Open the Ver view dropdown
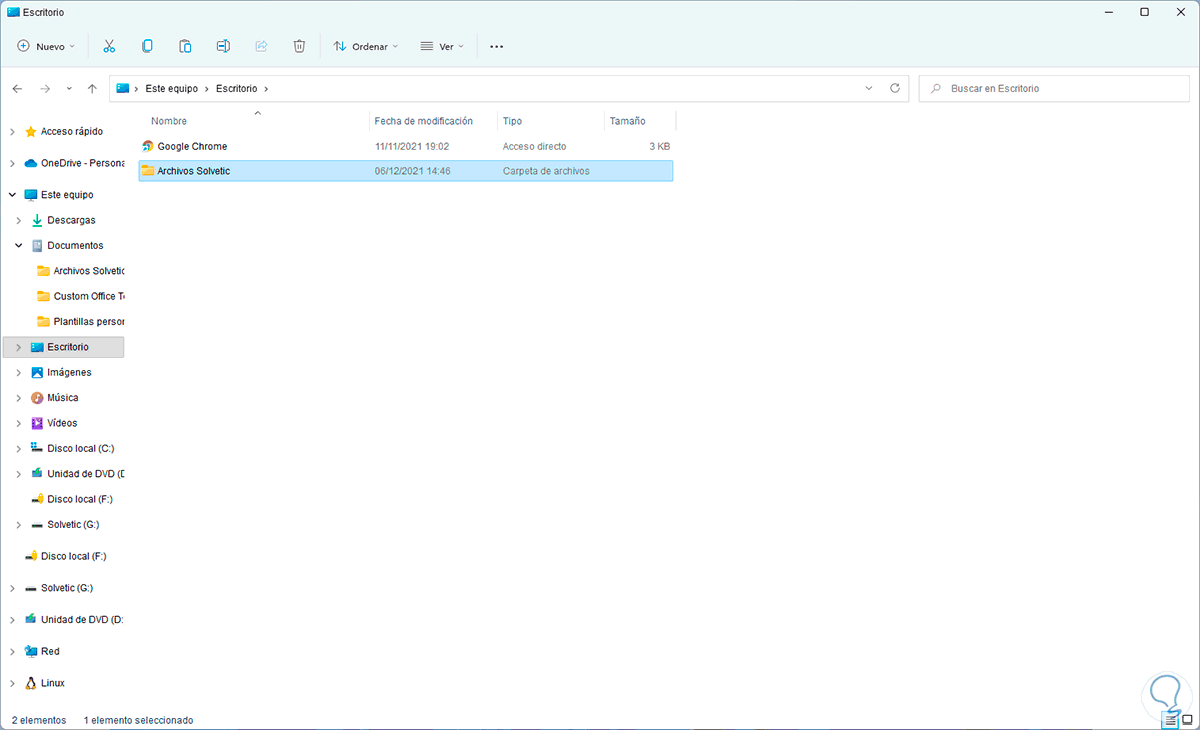Image resolution: width=1200 pixels, height=730 pixels. pyautogui.click(x=441, y=46)
